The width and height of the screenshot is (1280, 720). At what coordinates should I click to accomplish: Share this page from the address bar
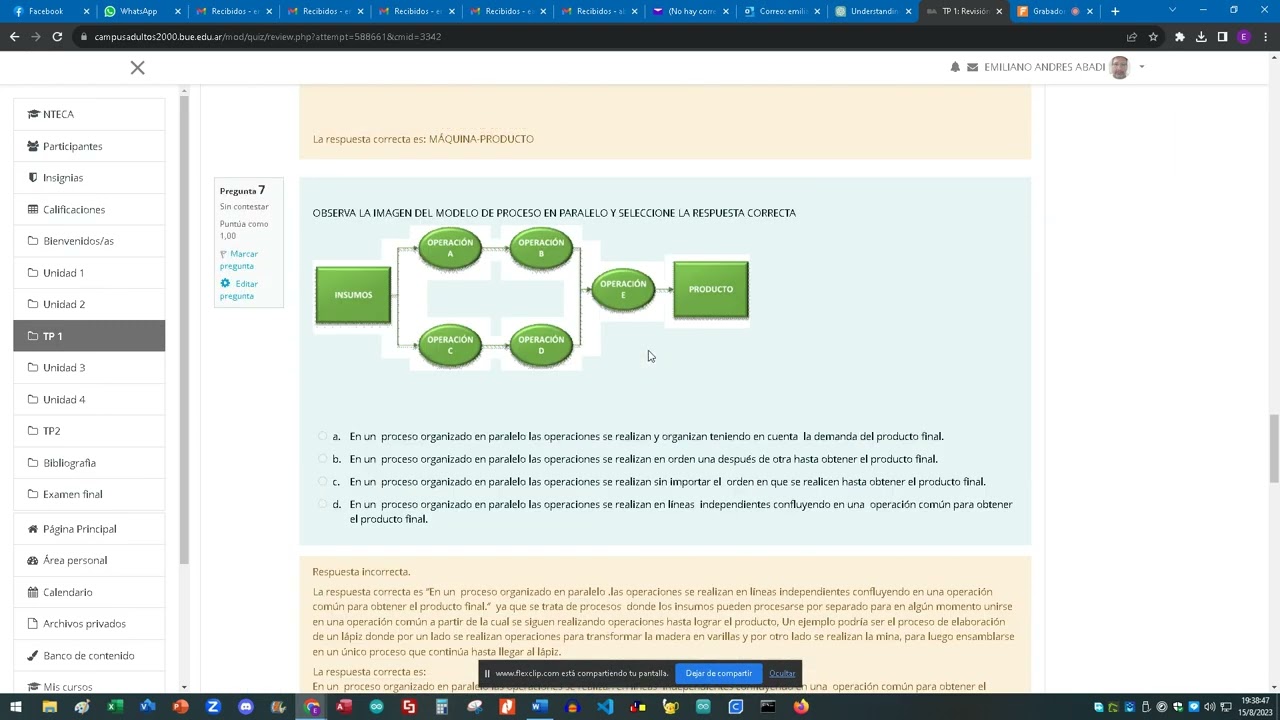pyautogui.click(x=1131, y=37)
